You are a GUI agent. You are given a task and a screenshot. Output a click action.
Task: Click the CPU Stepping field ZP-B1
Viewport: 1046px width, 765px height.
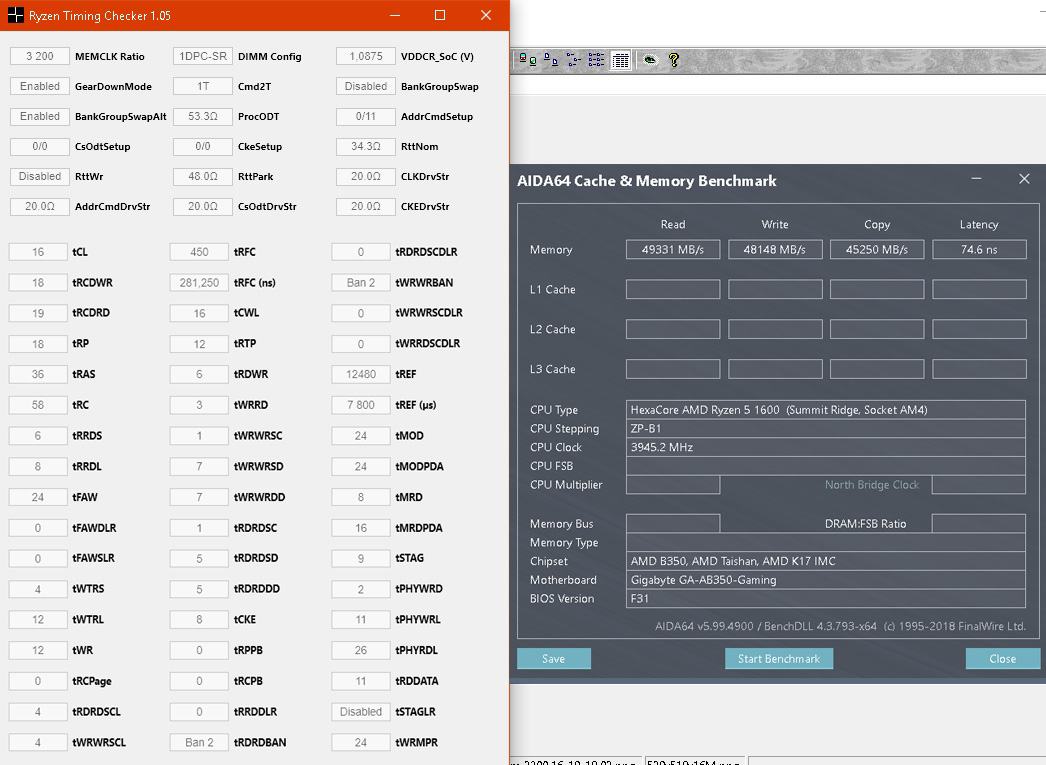pyautogui.click(x=825, y=428)
